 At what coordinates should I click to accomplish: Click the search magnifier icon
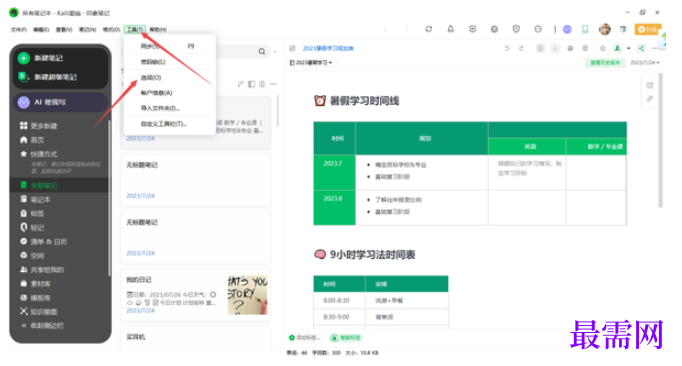pos(262,51)
